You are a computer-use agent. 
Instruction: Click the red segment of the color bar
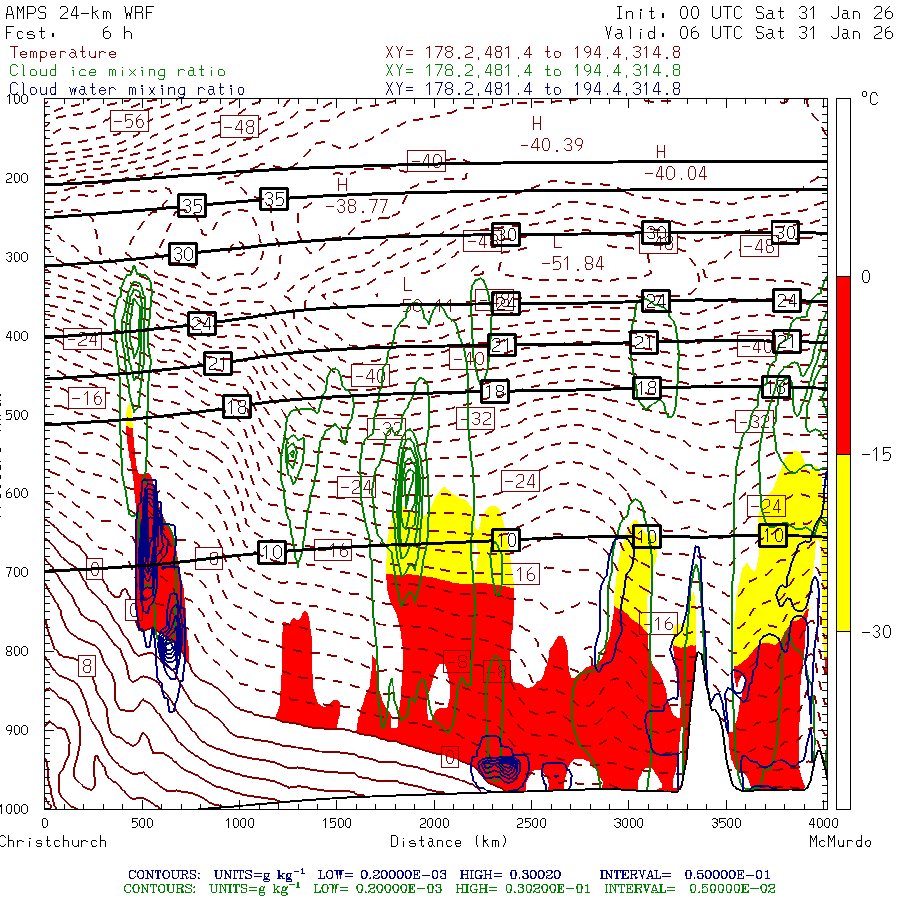(843, 365)
